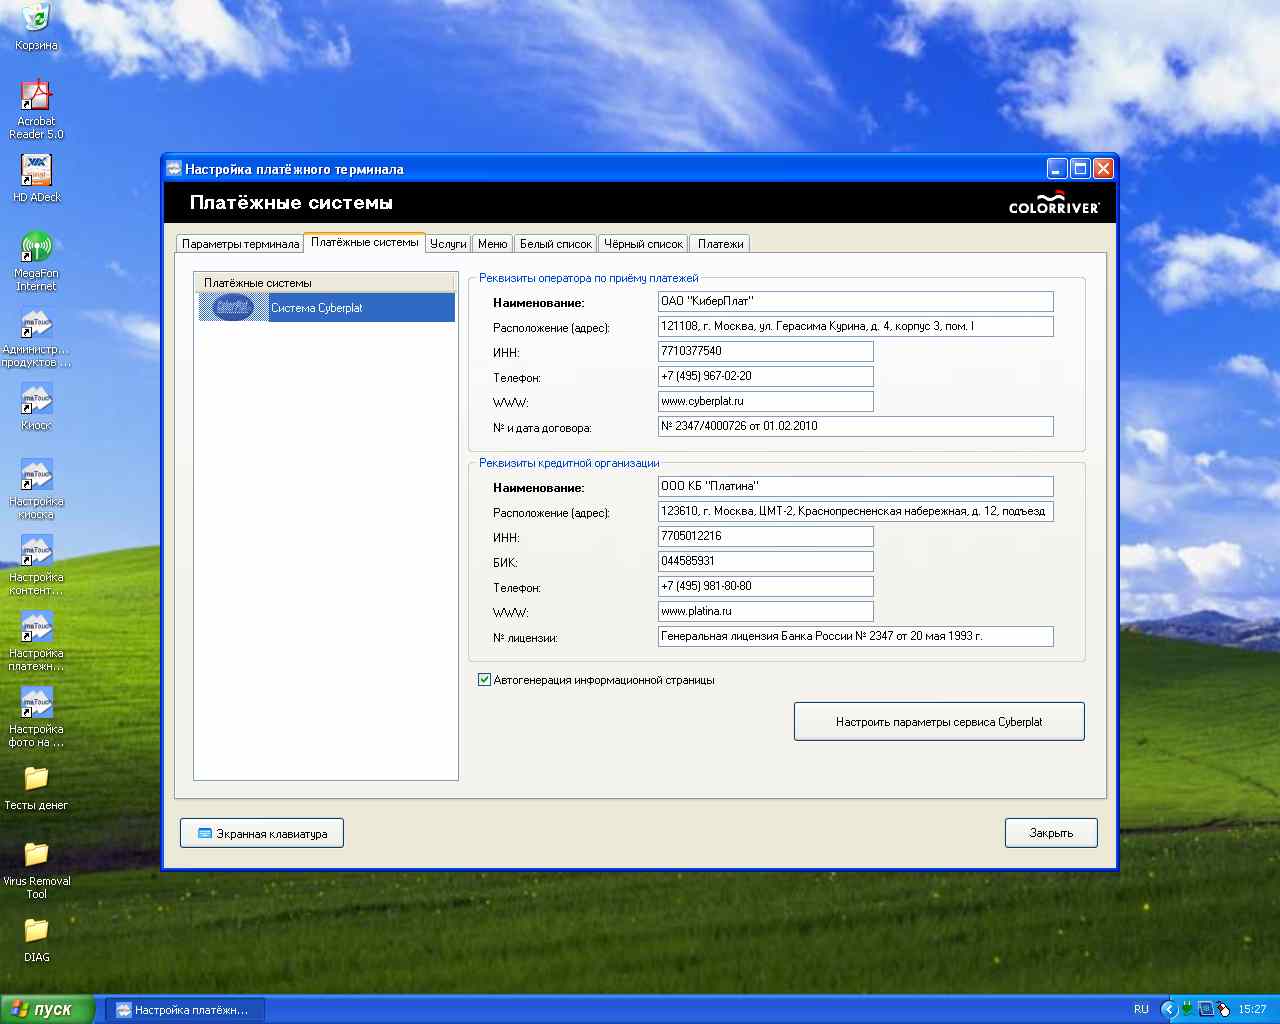Disable Автогенерация информационной страницы checkbox
1280x1024 pixels.
485,680
